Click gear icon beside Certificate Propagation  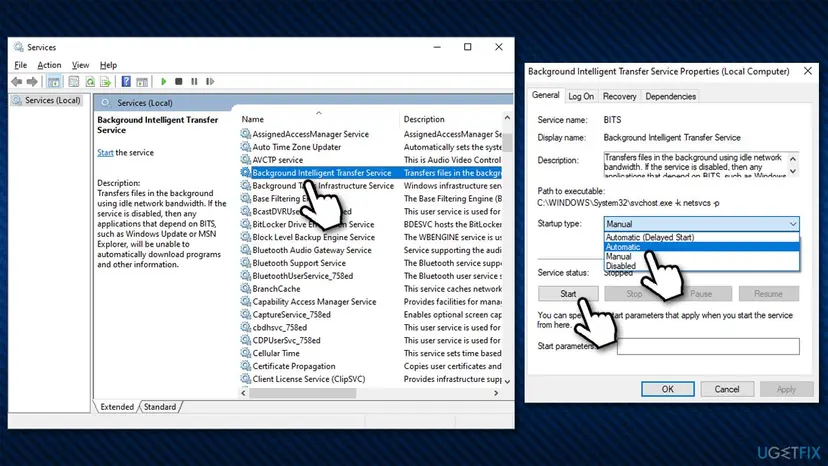pos(245,366)
